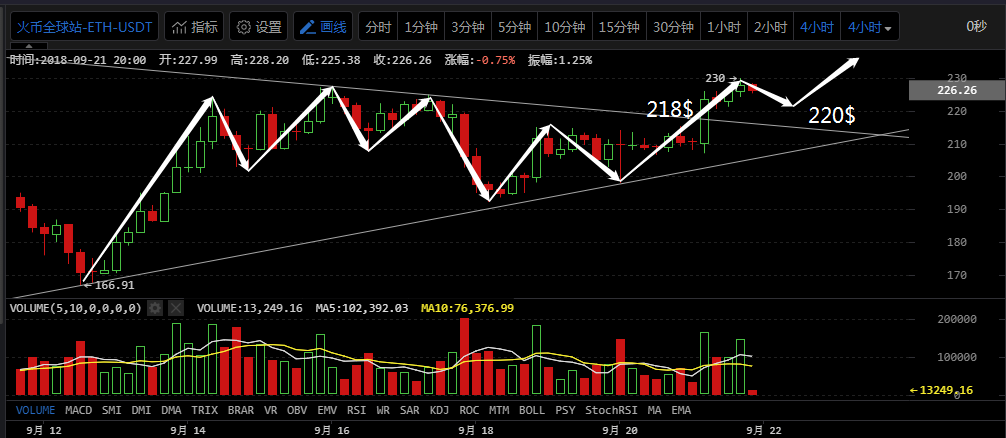Viewport: 1006px width, 438px height.
Task: Switch to 分时 time-sharing view
Action: point(377,27)
